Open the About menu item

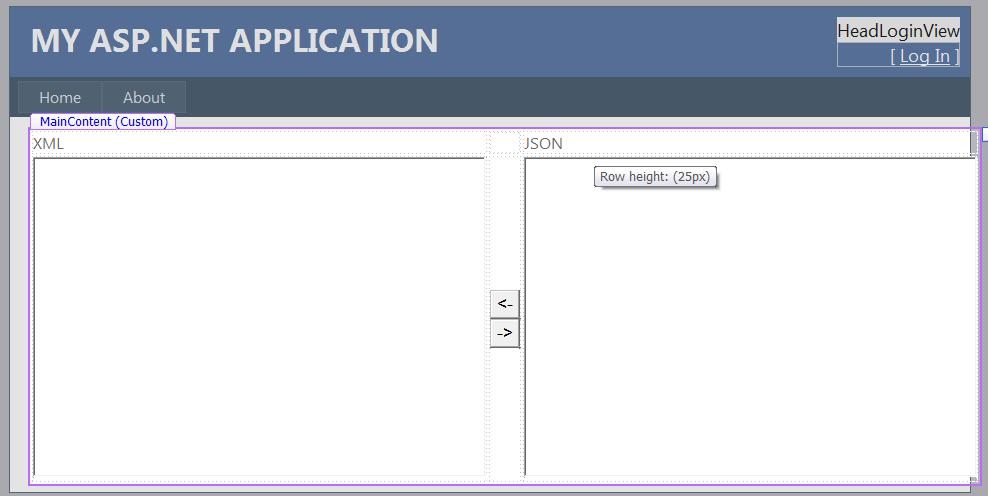(144, 98)
